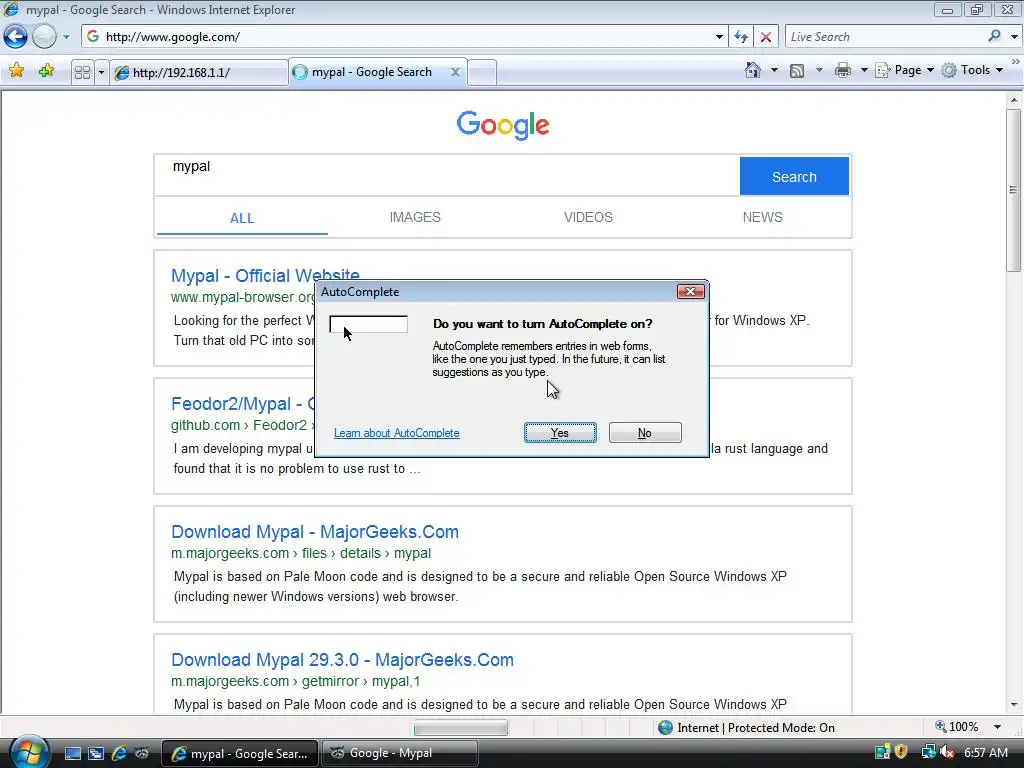Expand the Print options dropdown arrow
This screenshot has height=768, width=1024.
coord(863,70)
